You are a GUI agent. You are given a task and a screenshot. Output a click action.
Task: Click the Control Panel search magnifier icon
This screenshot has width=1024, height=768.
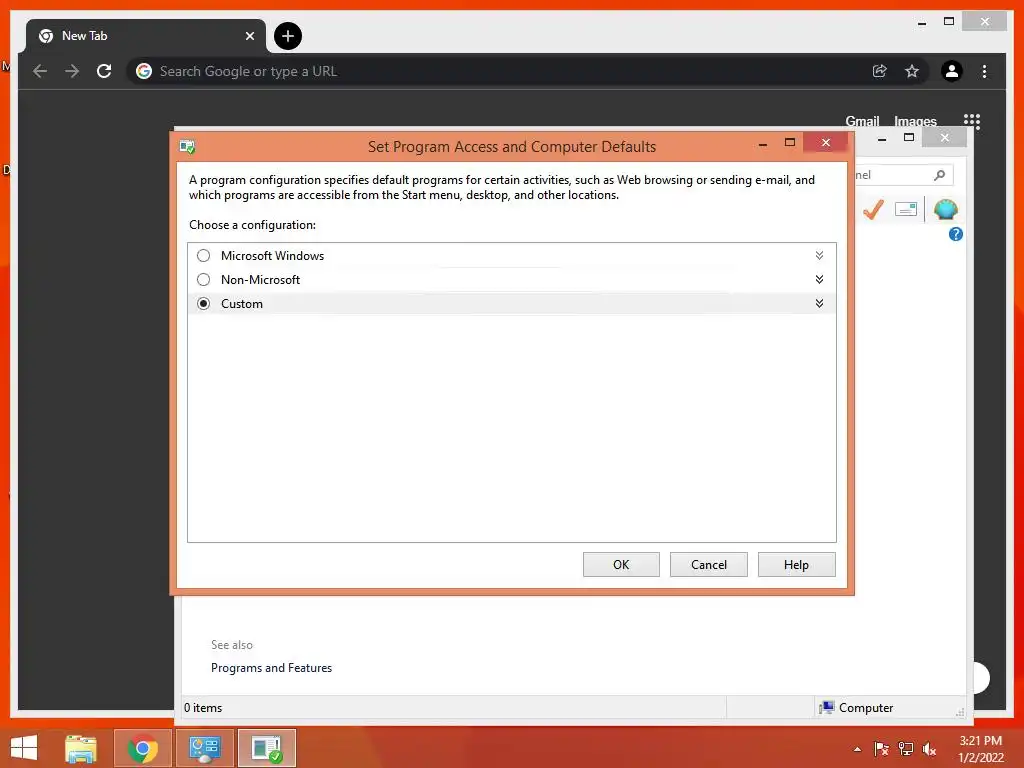[939, 175]
